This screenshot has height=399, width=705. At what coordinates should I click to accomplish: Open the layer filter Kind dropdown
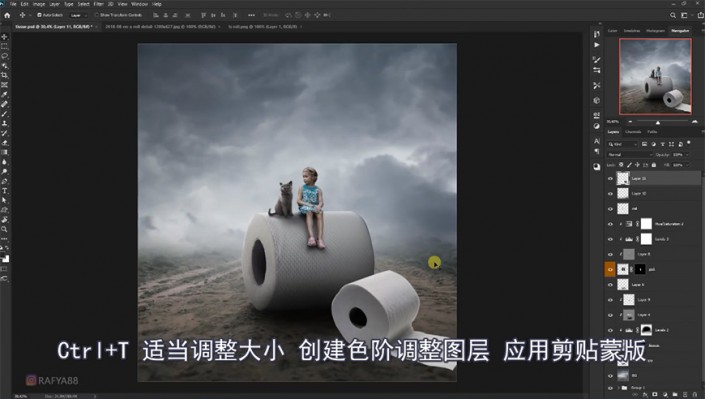pos(623,144)
